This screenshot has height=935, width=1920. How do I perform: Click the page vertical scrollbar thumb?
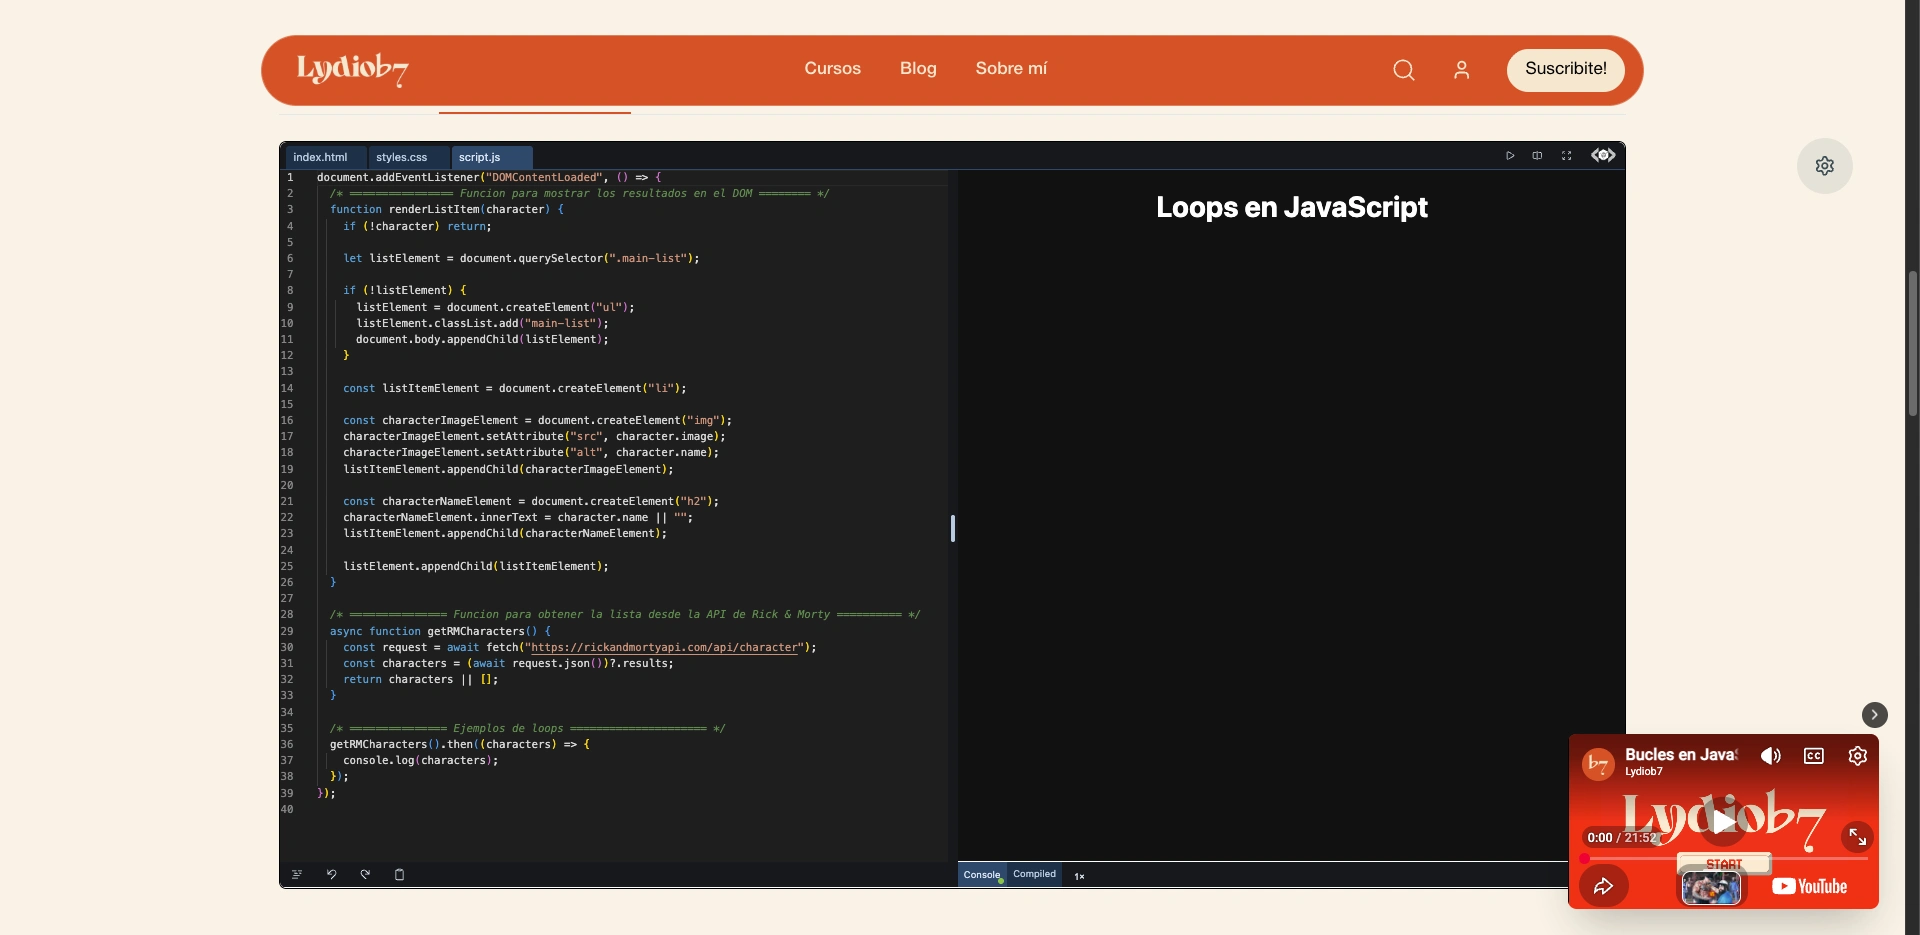point(1912,343)
